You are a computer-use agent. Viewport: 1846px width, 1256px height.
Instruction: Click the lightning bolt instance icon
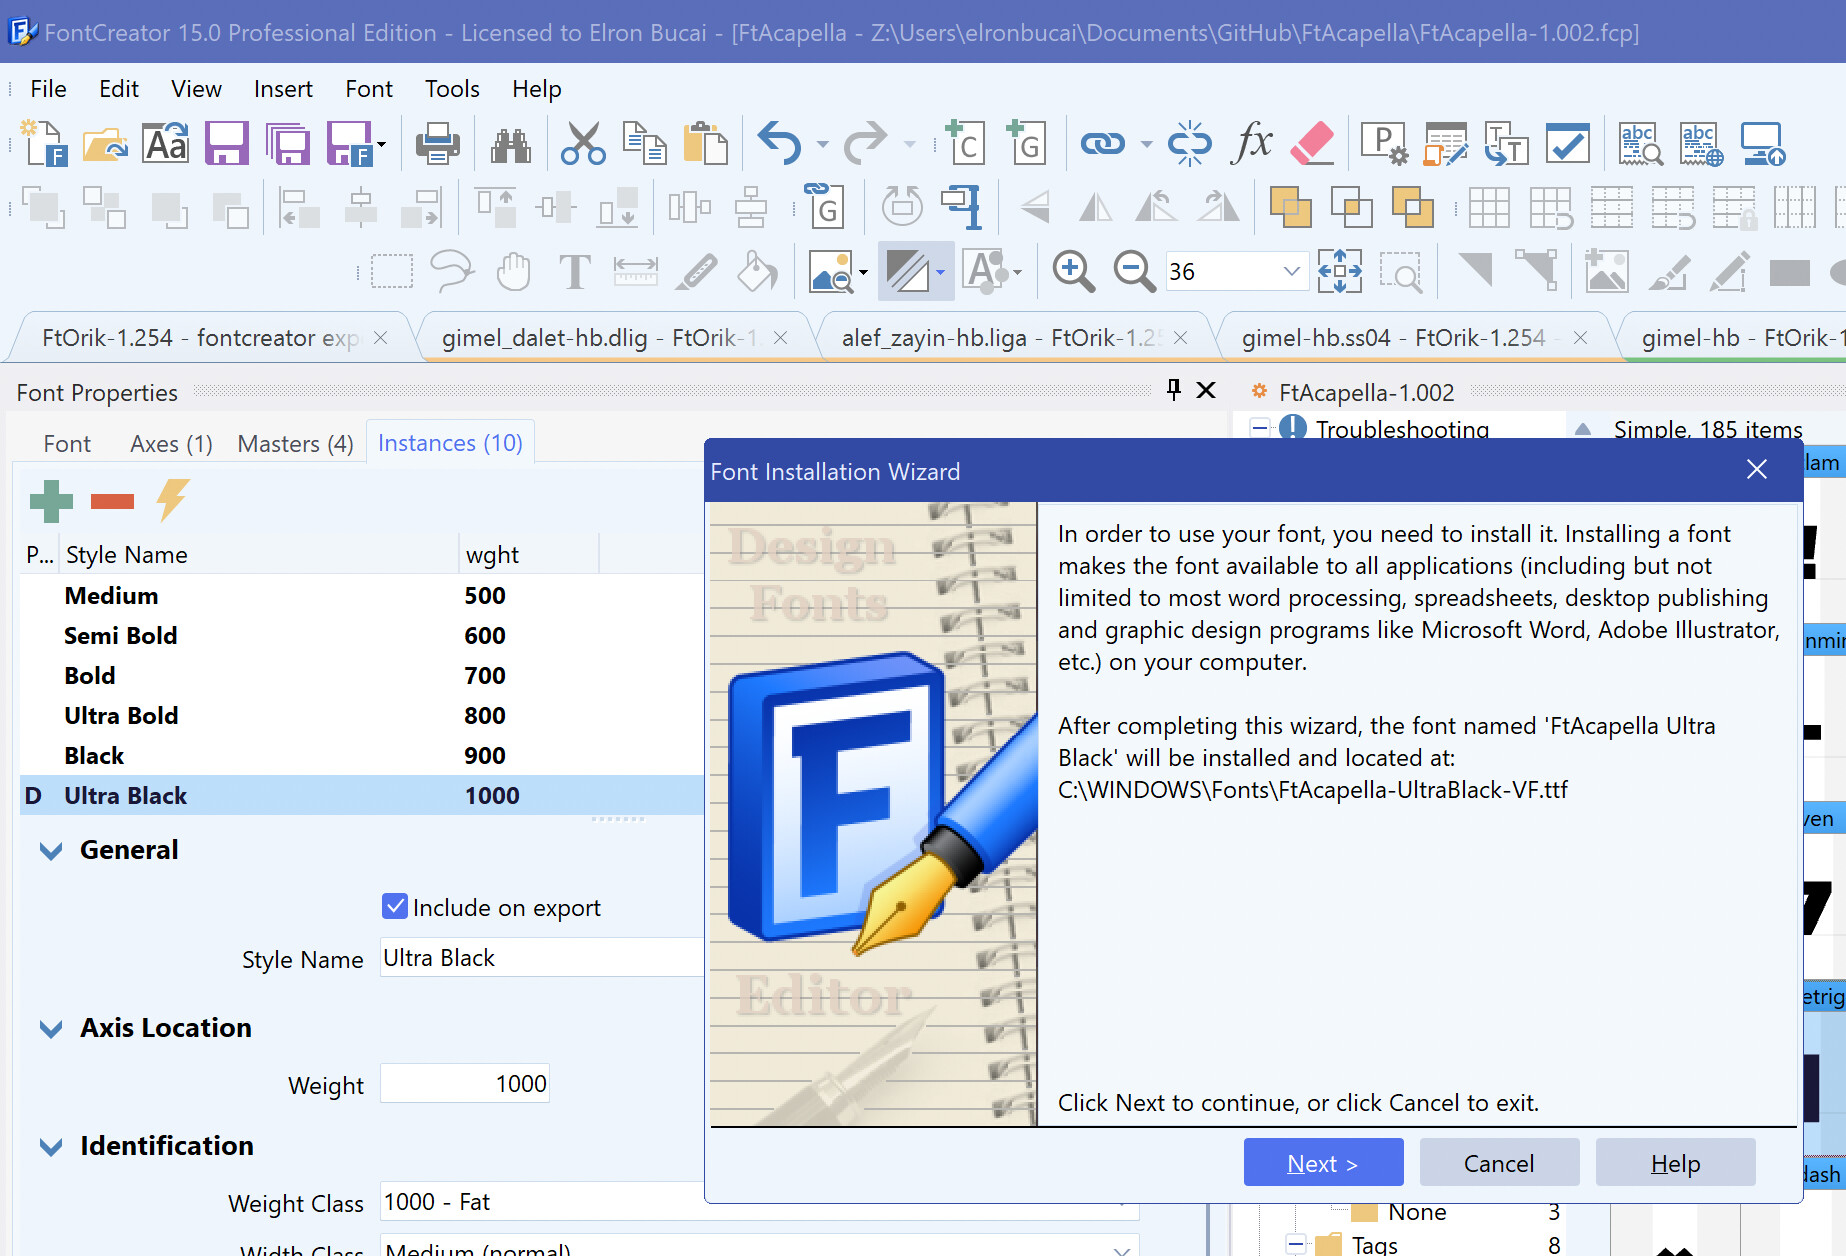click(172, 500)
